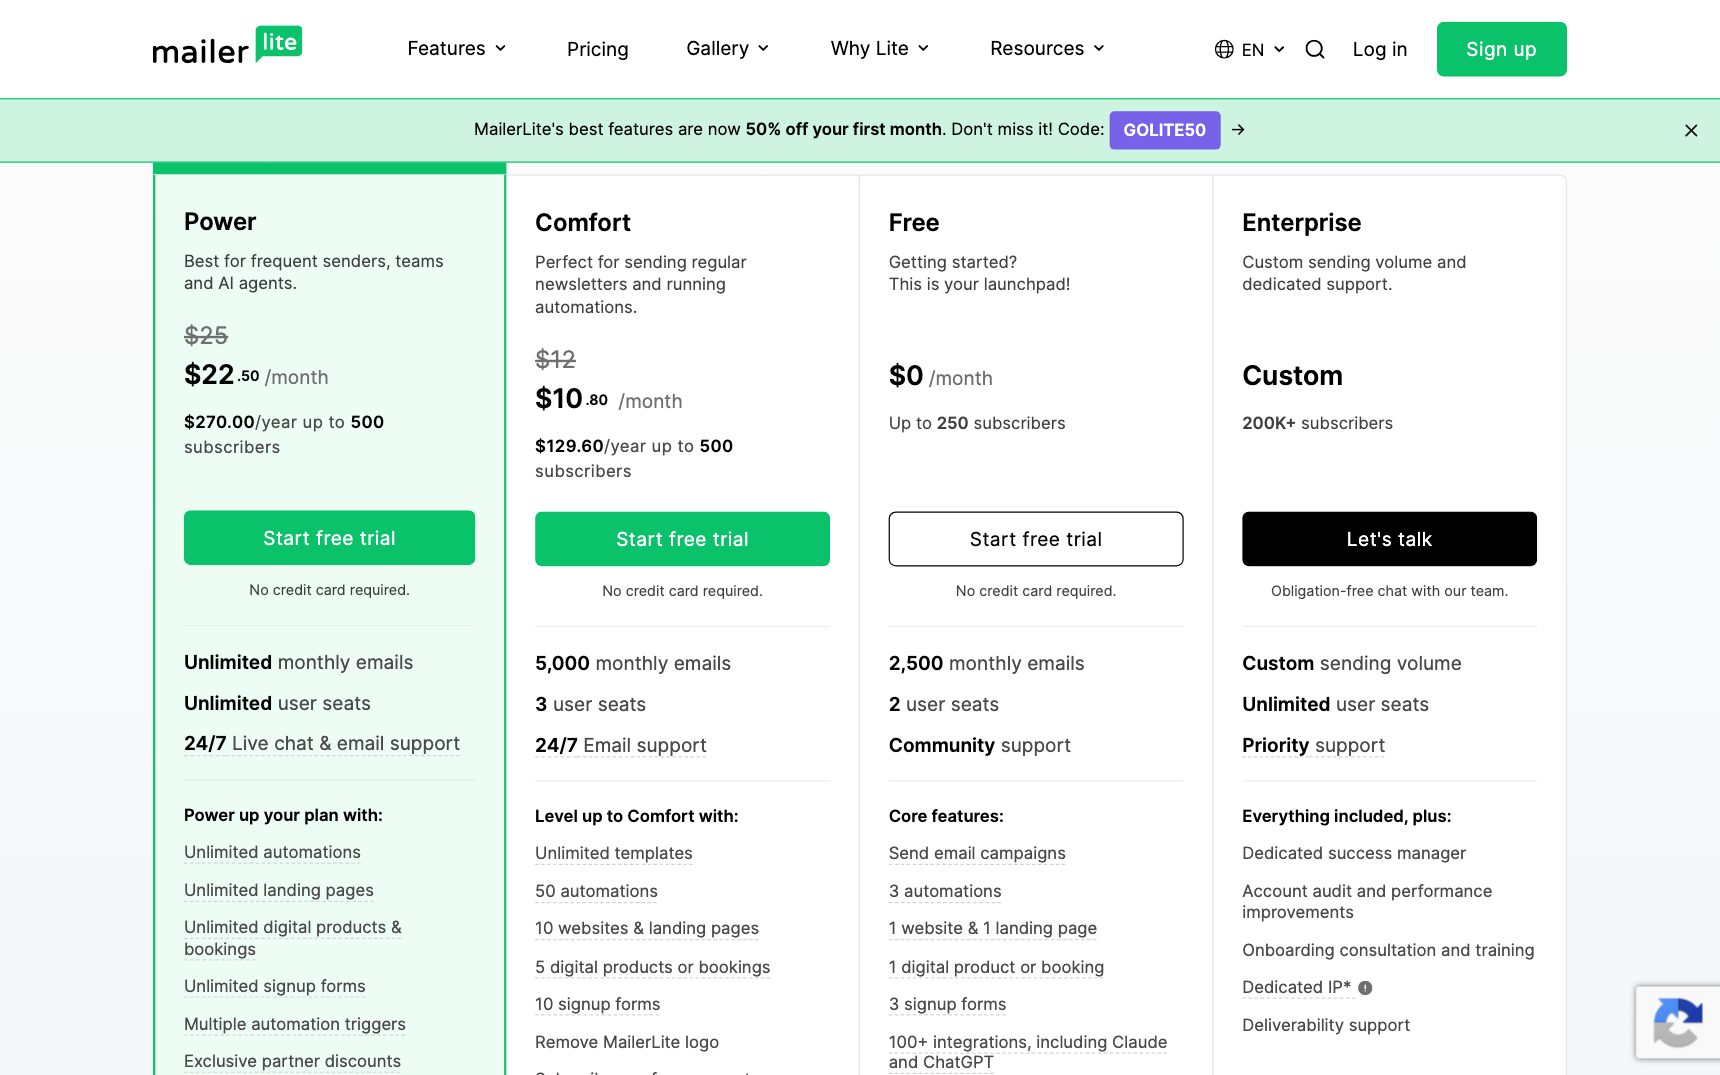The height and width of the screenshot is (1075, 1720).
Task: Expand the Gallery dropdown menu
Action: tap(728, 48)
